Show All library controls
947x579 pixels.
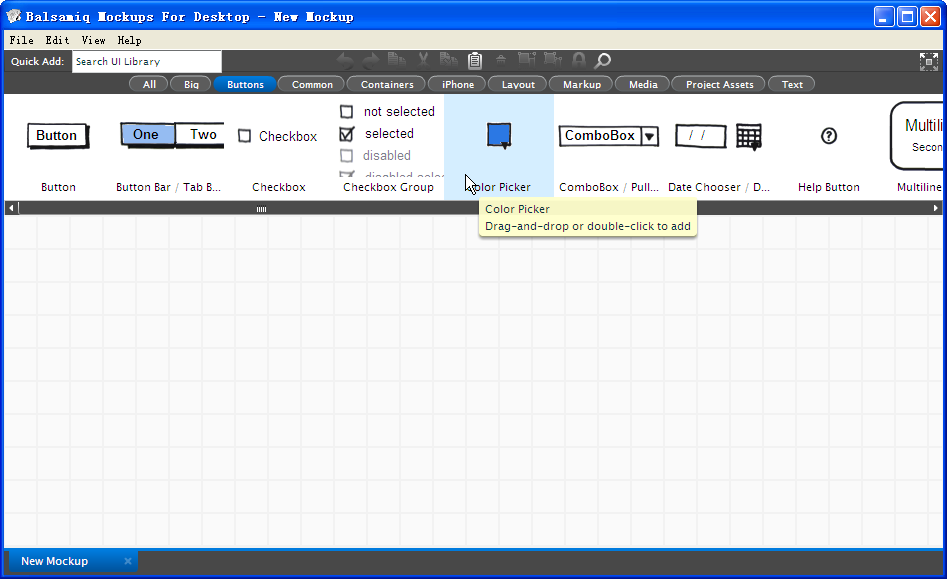coord(149,84)
